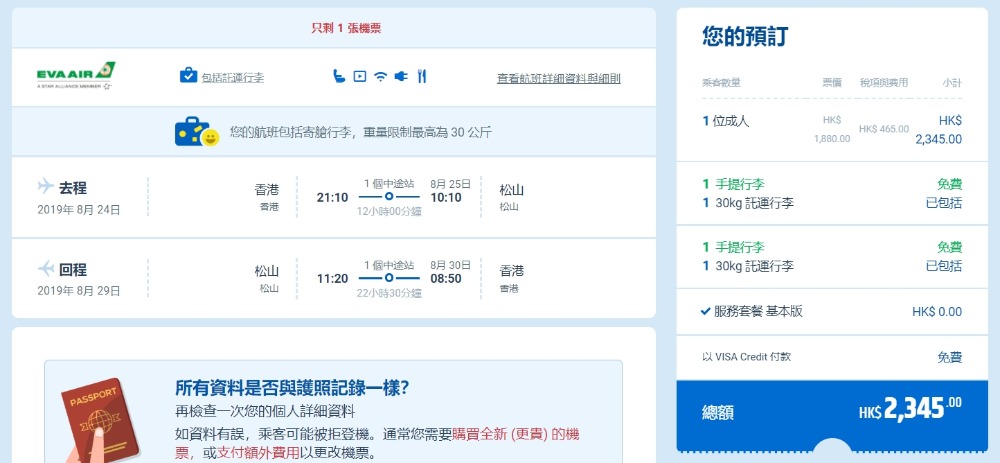This screenshot has width=1000, height=463.
Task: Click the date 2019年 8月 24日
Action: [78, 209]
